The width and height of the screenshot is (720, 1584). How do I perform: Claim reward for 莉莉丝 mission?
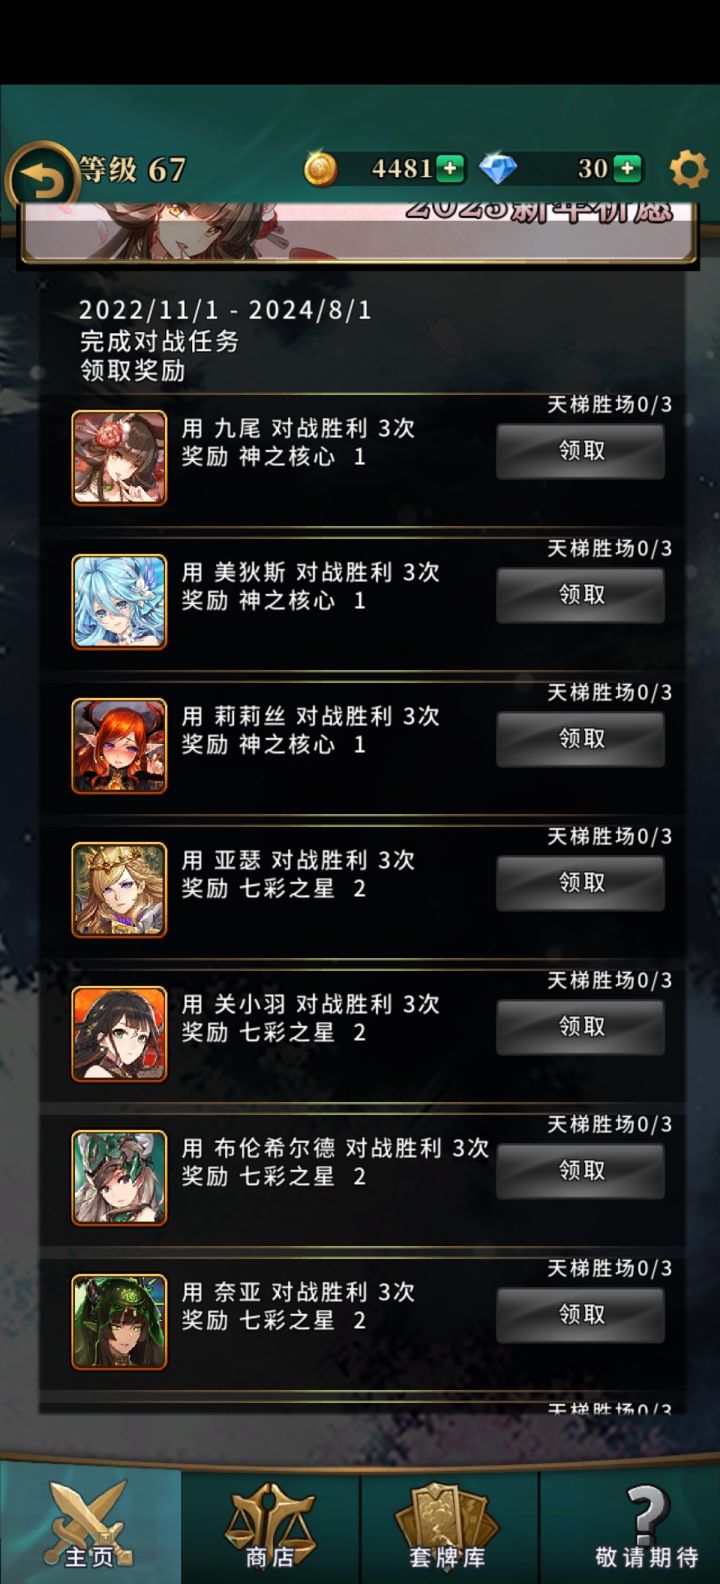(x=581, y=739)
